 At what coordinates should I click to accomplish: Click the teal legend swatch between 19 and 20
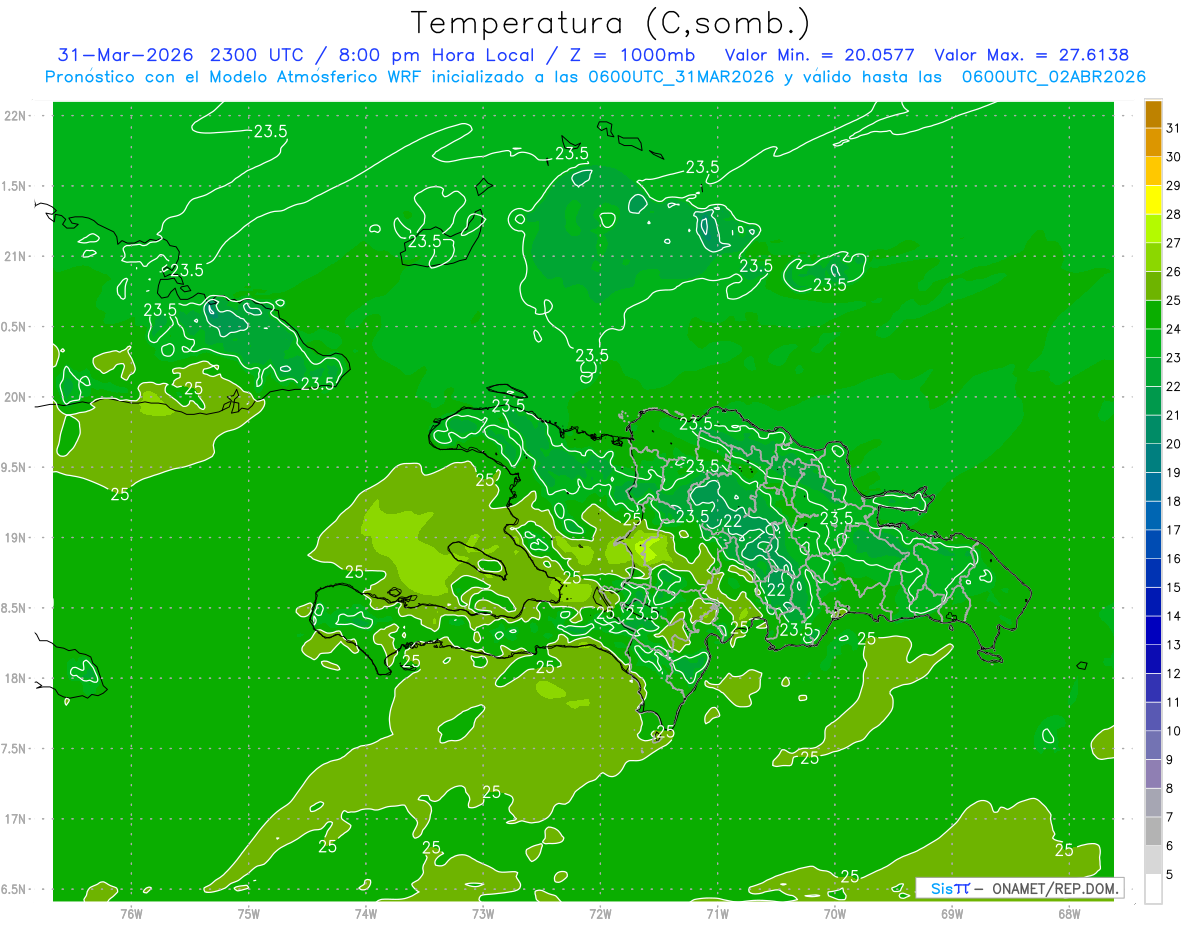tap(1153, 458)
